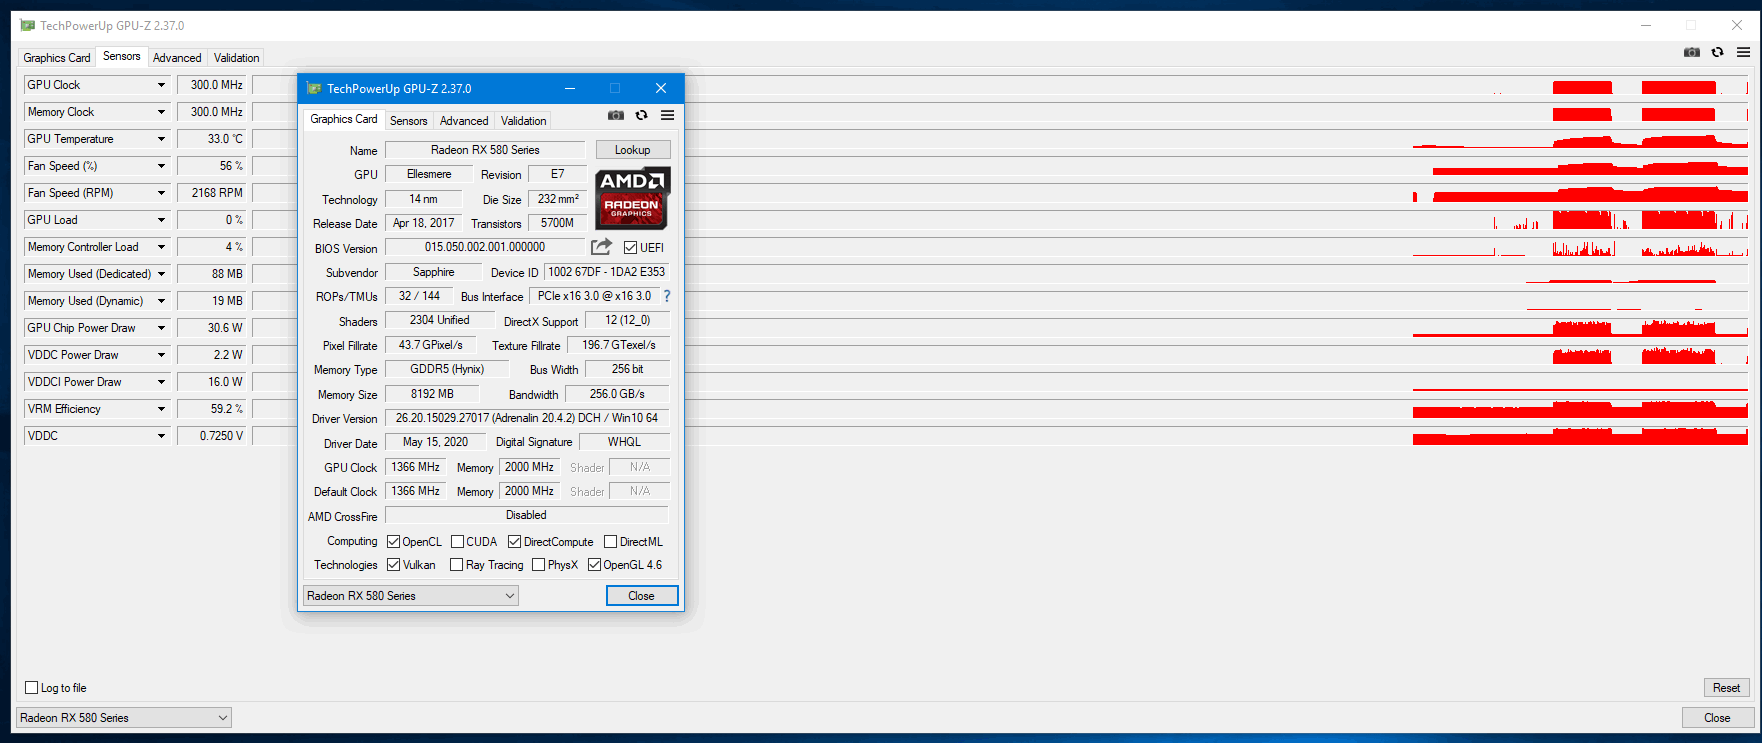Switch to Validation tab in front window
Image resolution: width=1762 pixels, height=743 pixels.
[523, 121]
